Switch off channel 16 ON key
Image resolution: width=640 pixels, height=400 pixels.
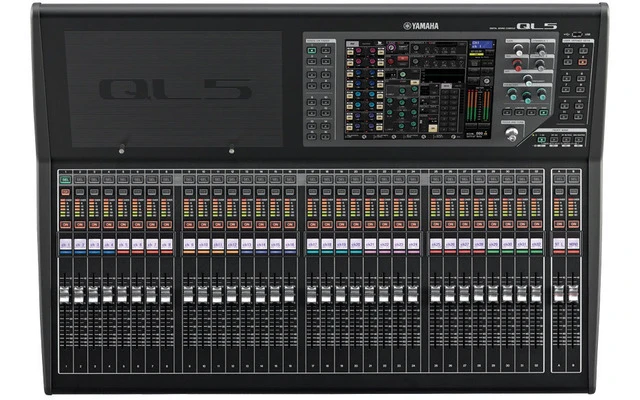pos(290,225)
